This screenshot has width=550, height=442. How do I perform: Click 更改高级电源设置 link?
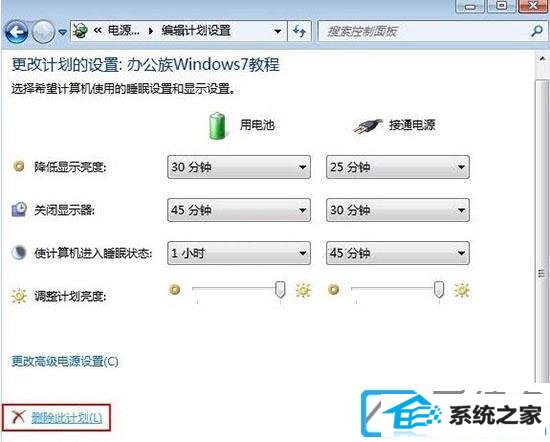coord(65,361)
